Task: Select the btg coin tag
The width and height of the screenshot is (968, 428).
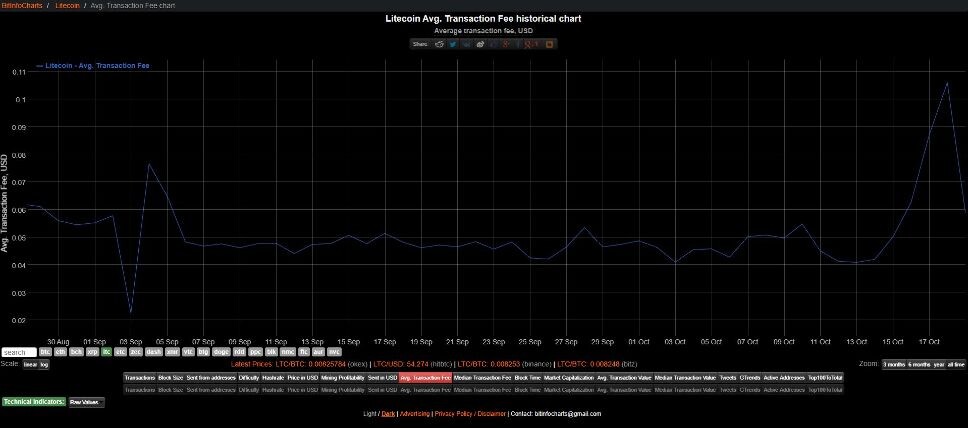Action: [203, 352]
